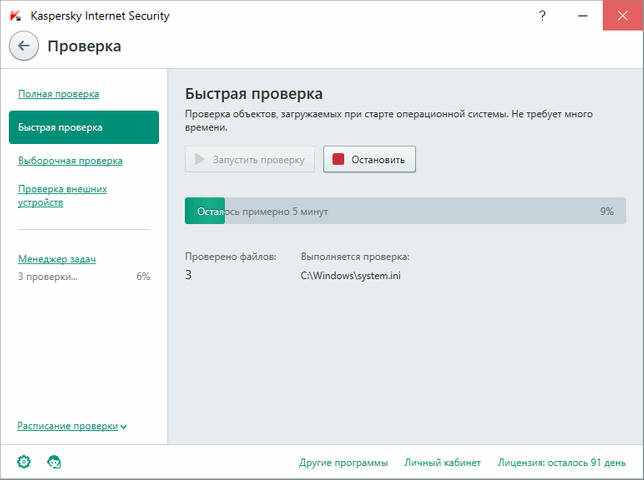This screenshot has width=644, height=480.
Task: Select Быстрая проверка in the sidebar
Action: 84,127
